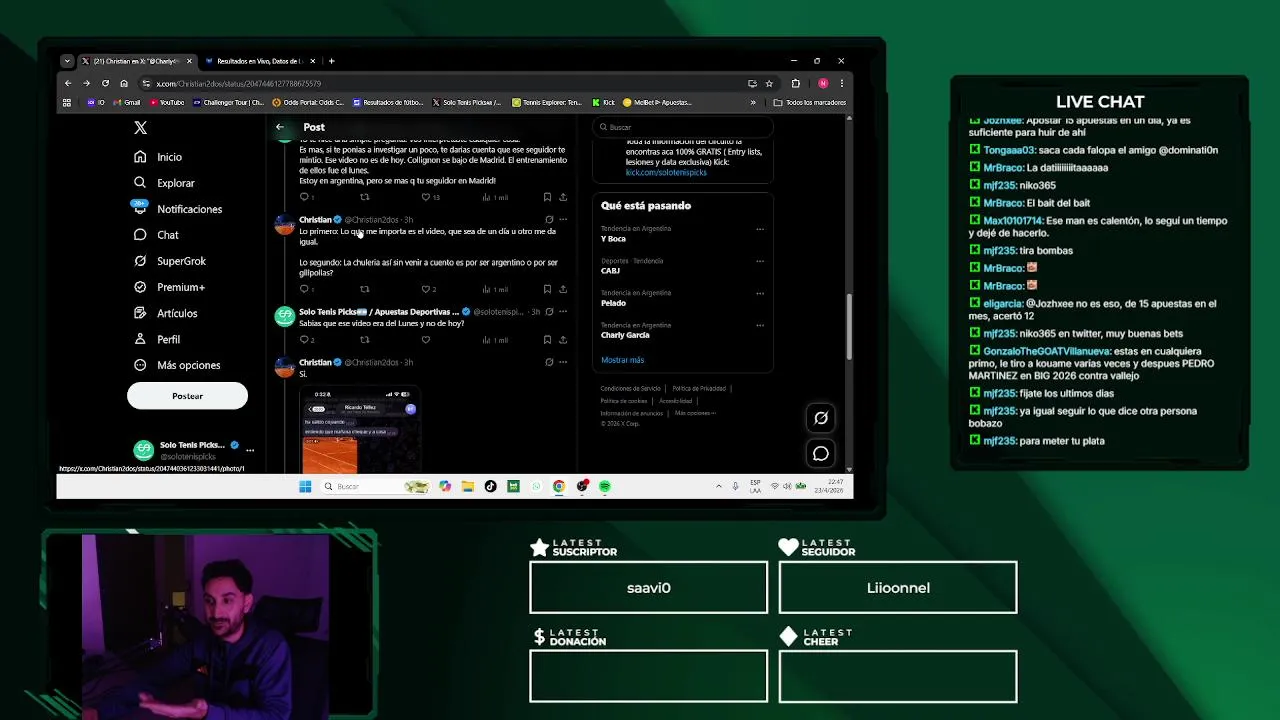Show the hidden bookmarks overflow chevron
The width and height of the screenshot is (1280, 720).
[753, 102]
